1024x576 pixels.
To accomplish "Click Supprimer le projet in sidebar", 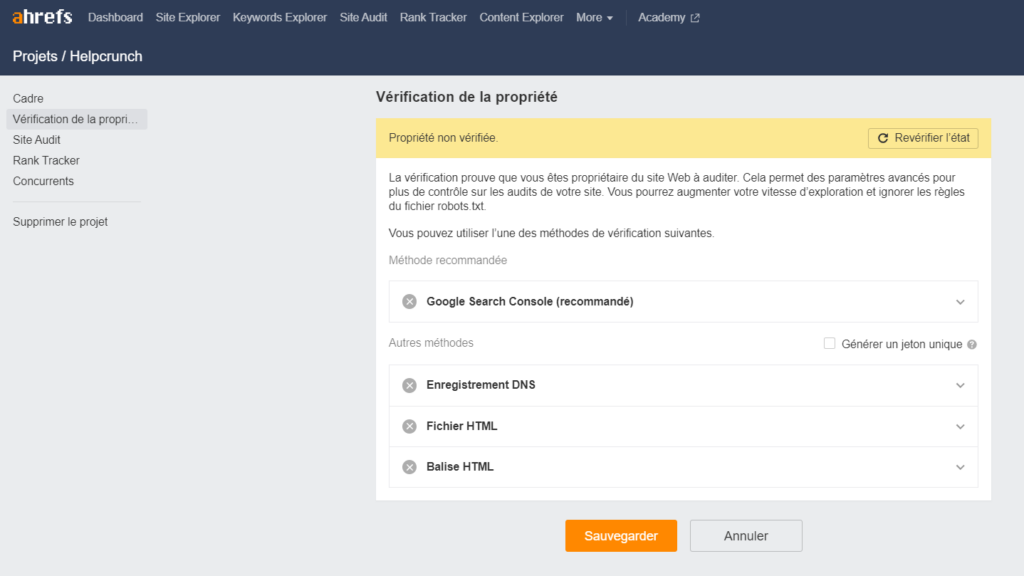I will coord(60,221).
